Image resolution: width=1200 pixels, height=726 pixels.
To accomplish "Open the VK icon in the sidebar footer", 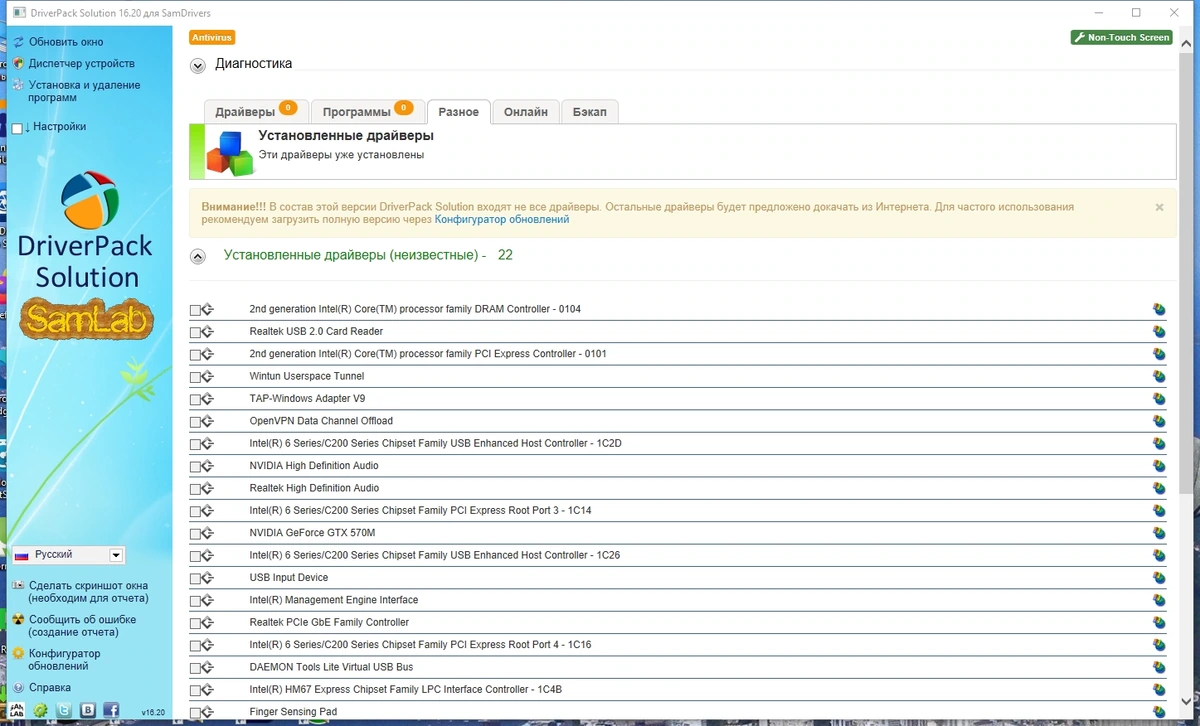I will [88, 710].
